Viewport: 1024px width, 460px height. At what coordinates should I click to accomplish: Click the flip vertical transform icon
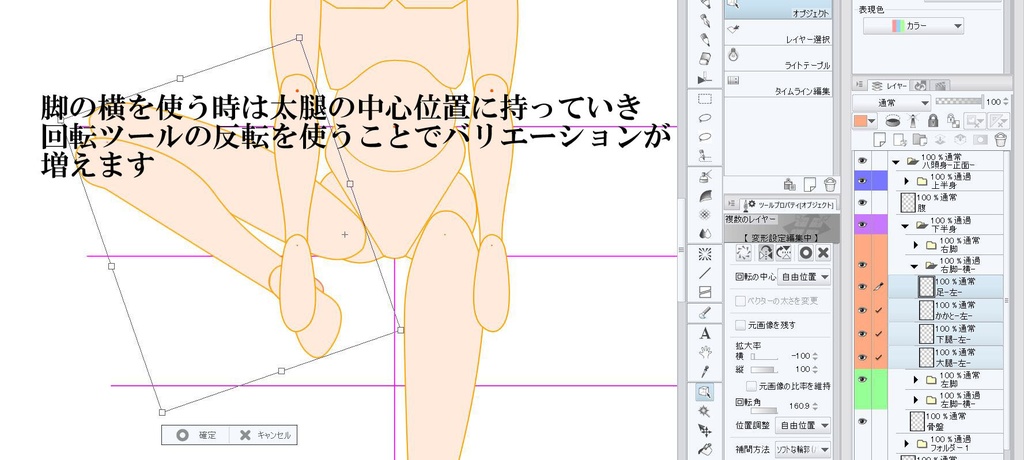click(x=784, y=253)
